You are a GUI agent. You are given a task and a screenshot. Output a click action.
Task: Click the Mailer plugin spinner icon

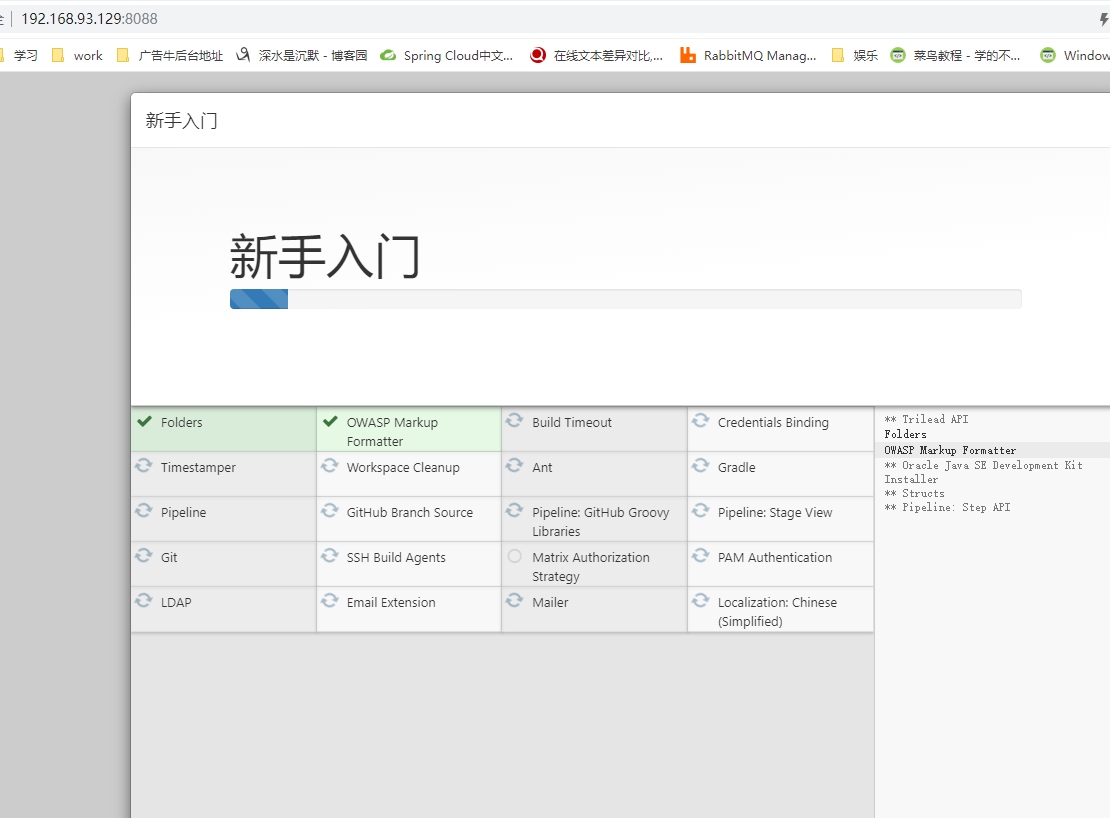(514, 600)
